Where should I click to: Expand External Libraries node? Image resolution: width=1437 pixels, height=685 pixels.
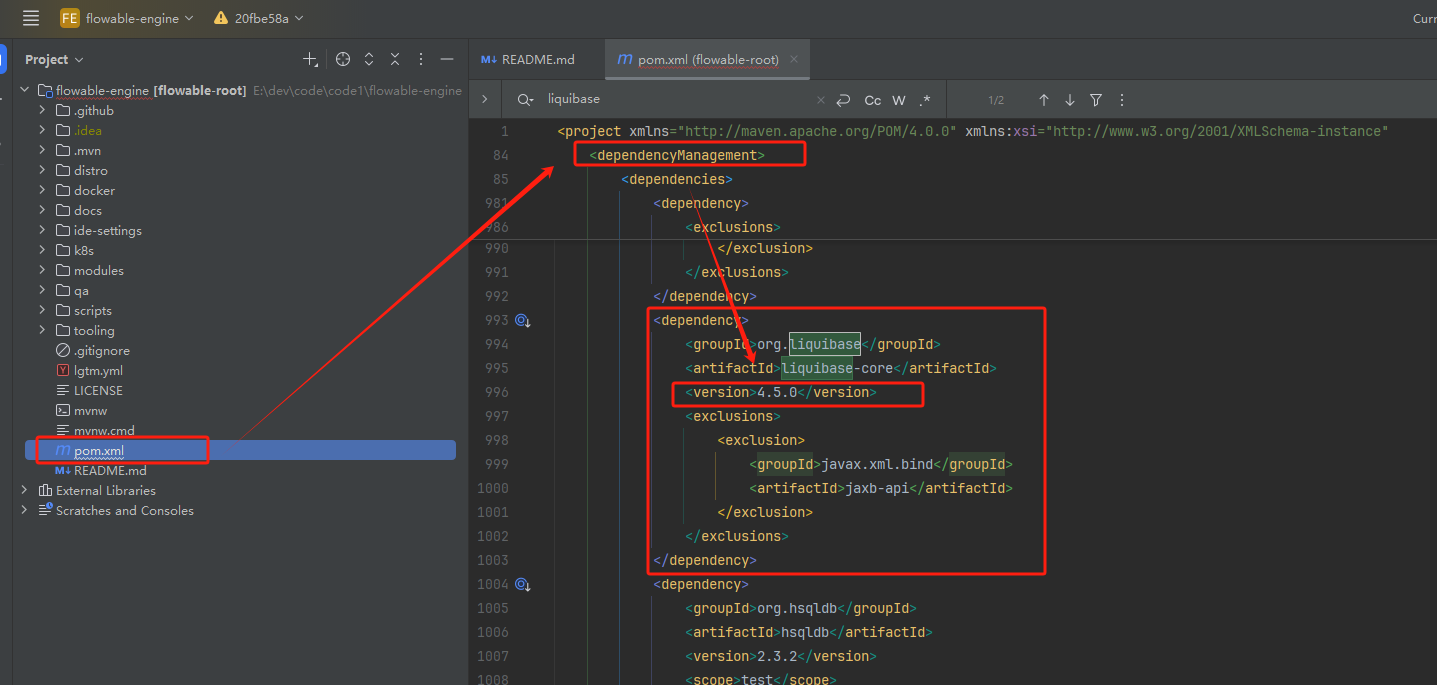click(25, 490)
